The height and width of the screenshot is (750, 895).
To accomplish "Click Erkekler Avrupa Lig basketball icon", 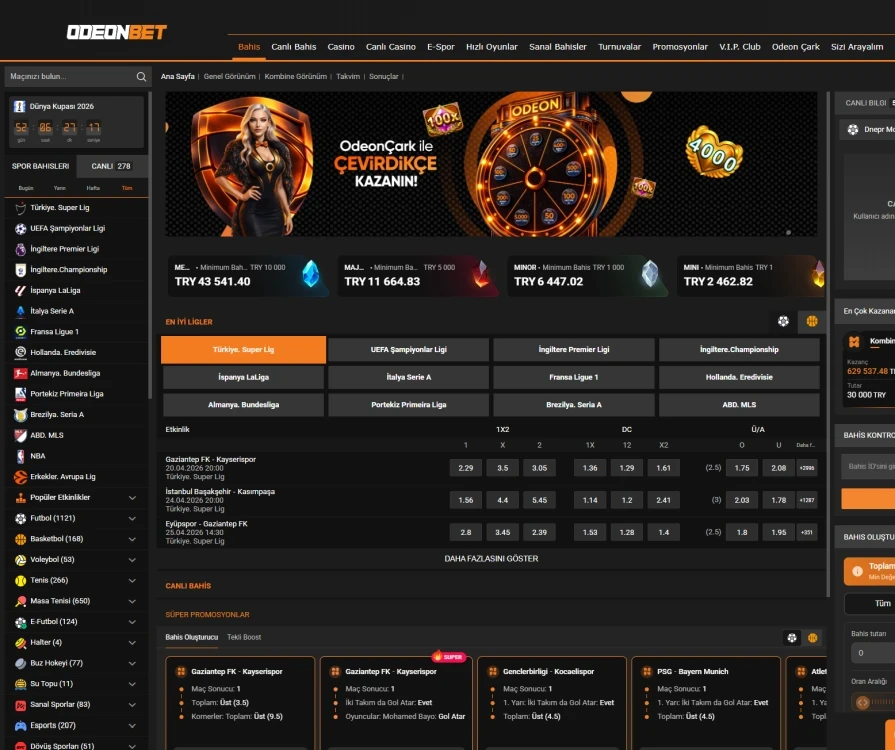I will (x=21, y=477).
